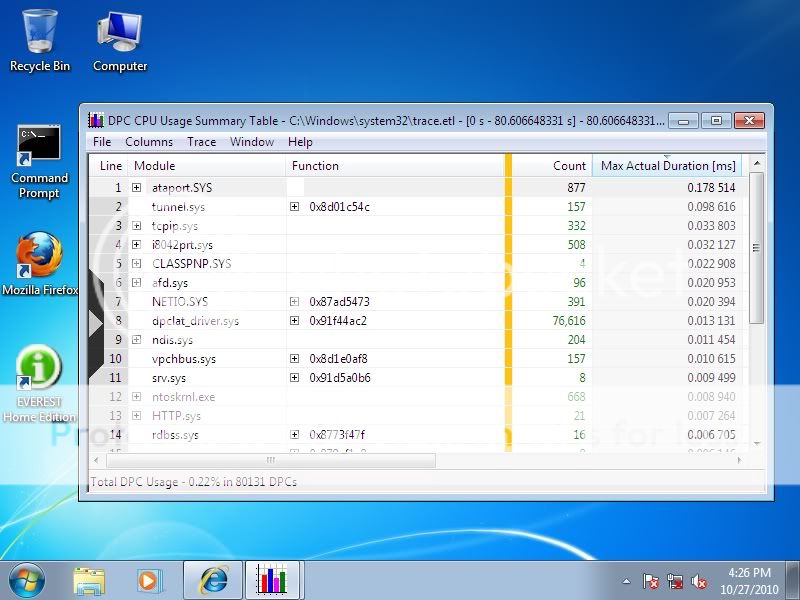
Task: Open Windows Explorer from the taskbar
Action: [89, 581]
